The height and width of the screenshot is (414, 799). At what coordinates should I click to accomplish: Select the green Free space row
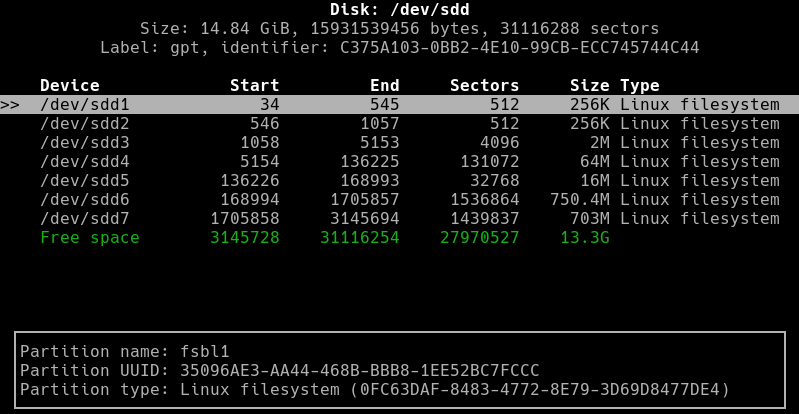(325, 238)
